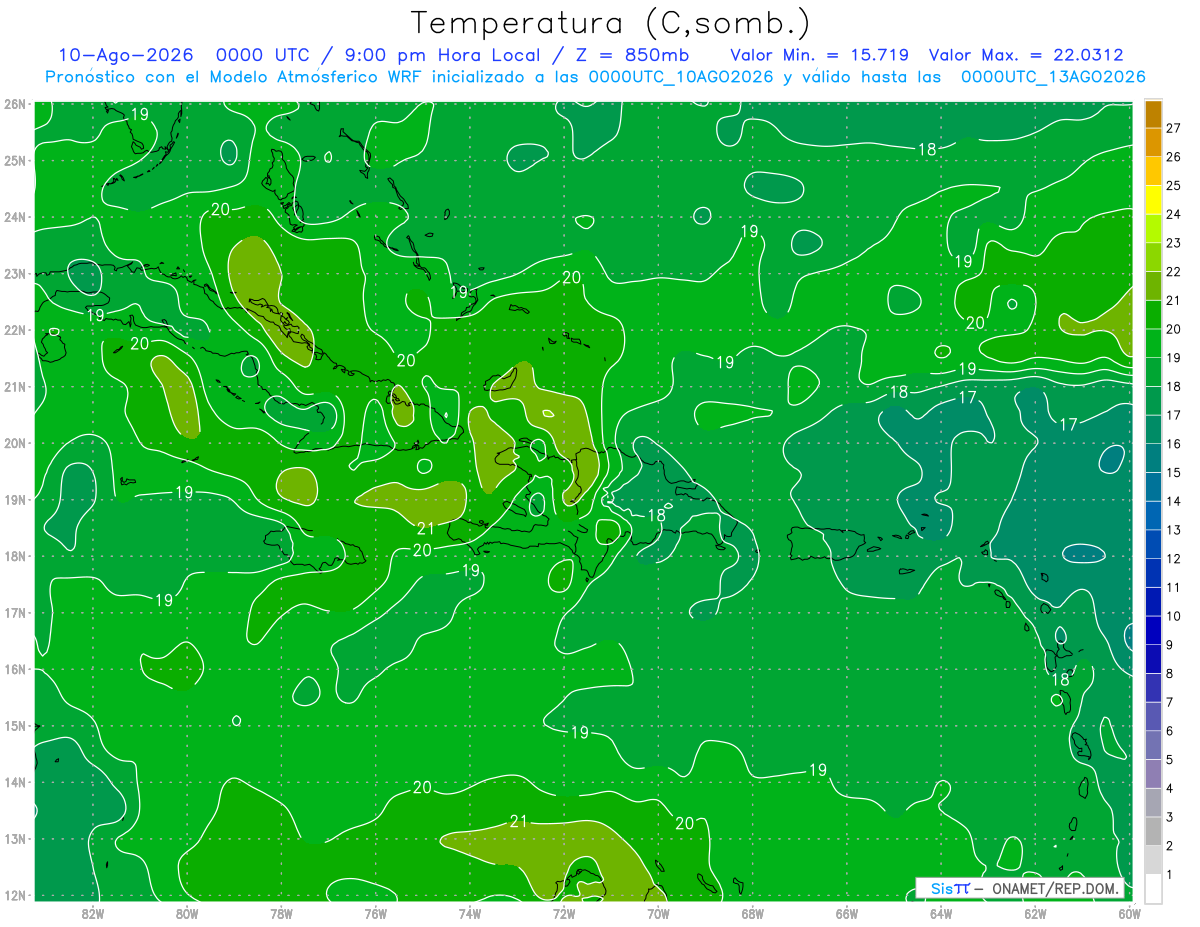Click the latitude label "26N"
The image size is (1200, 927).
15,104
